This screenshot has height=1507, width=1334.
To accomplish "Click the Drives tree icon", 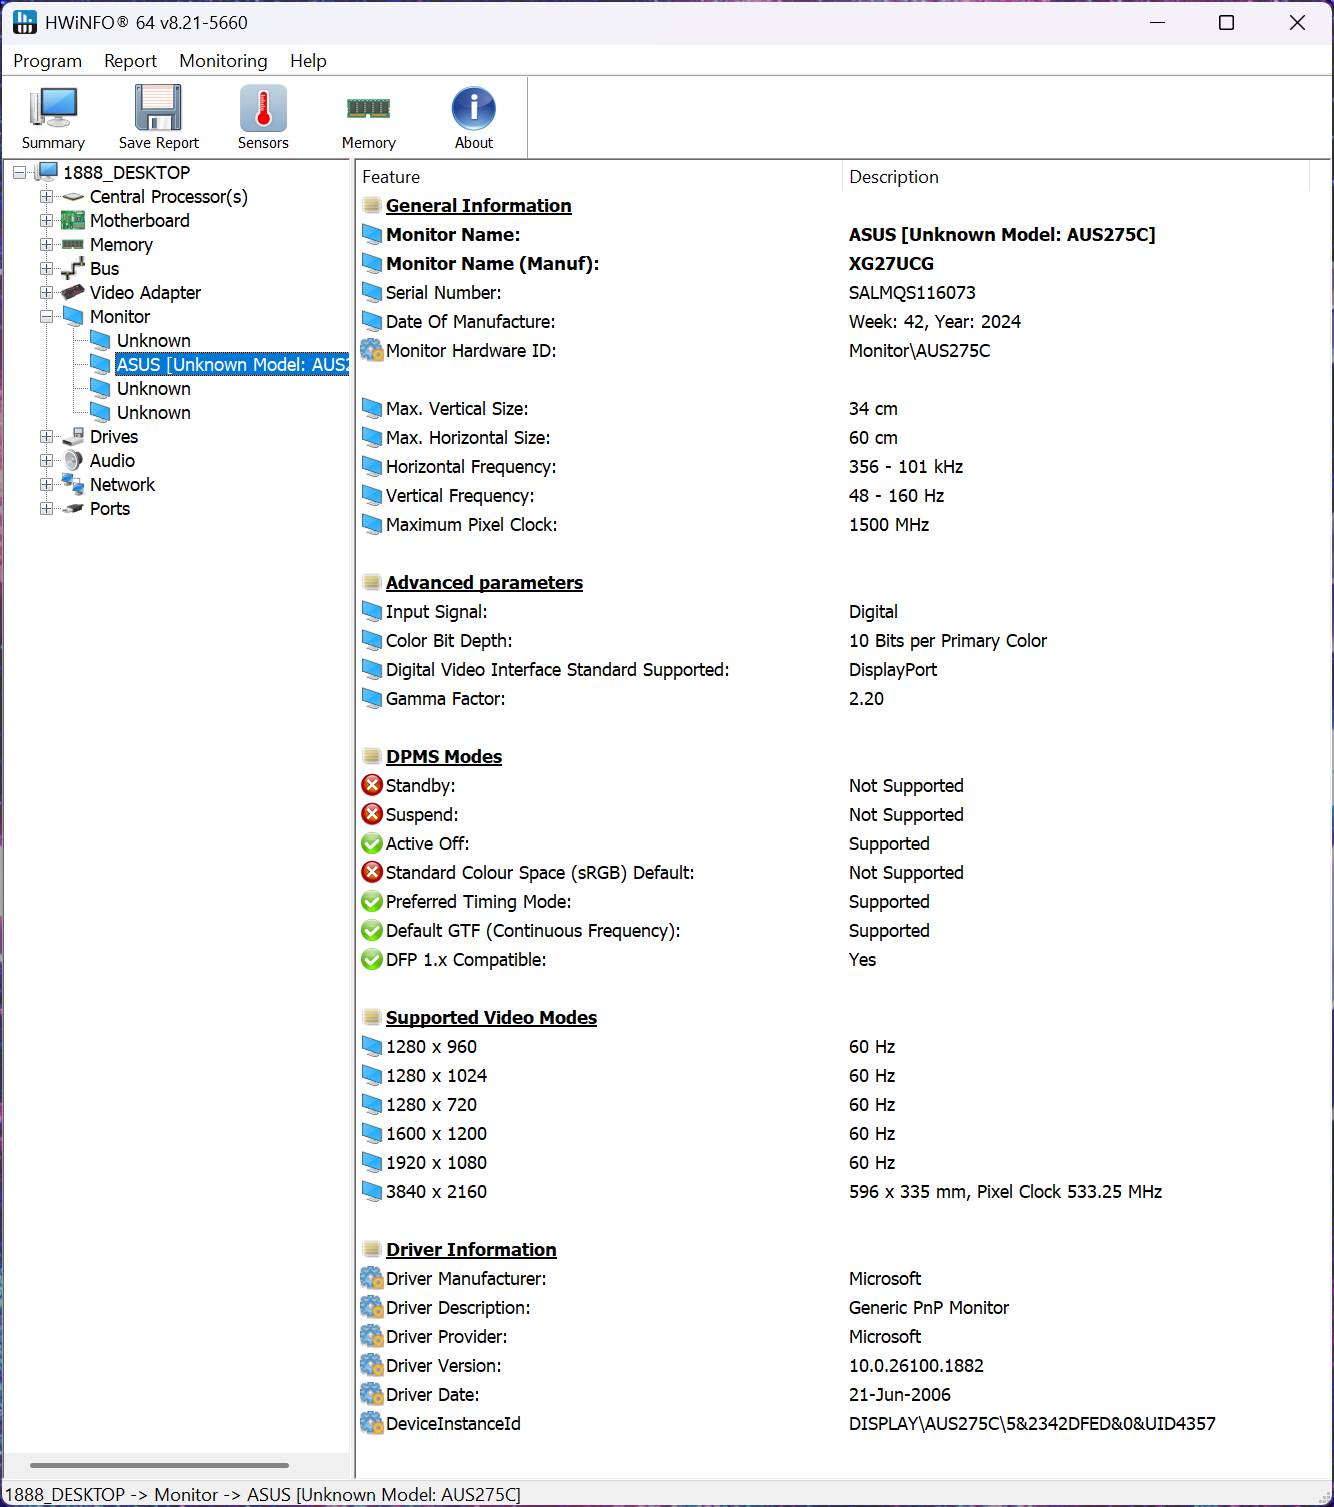I will (x=73, y=436).
